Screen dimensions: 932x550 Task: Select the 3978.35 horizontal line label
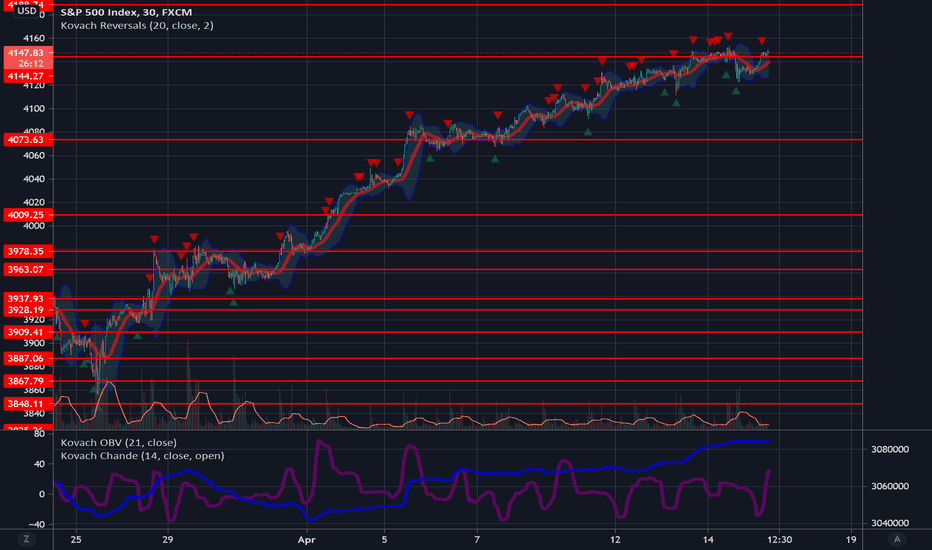click(28, 252)
